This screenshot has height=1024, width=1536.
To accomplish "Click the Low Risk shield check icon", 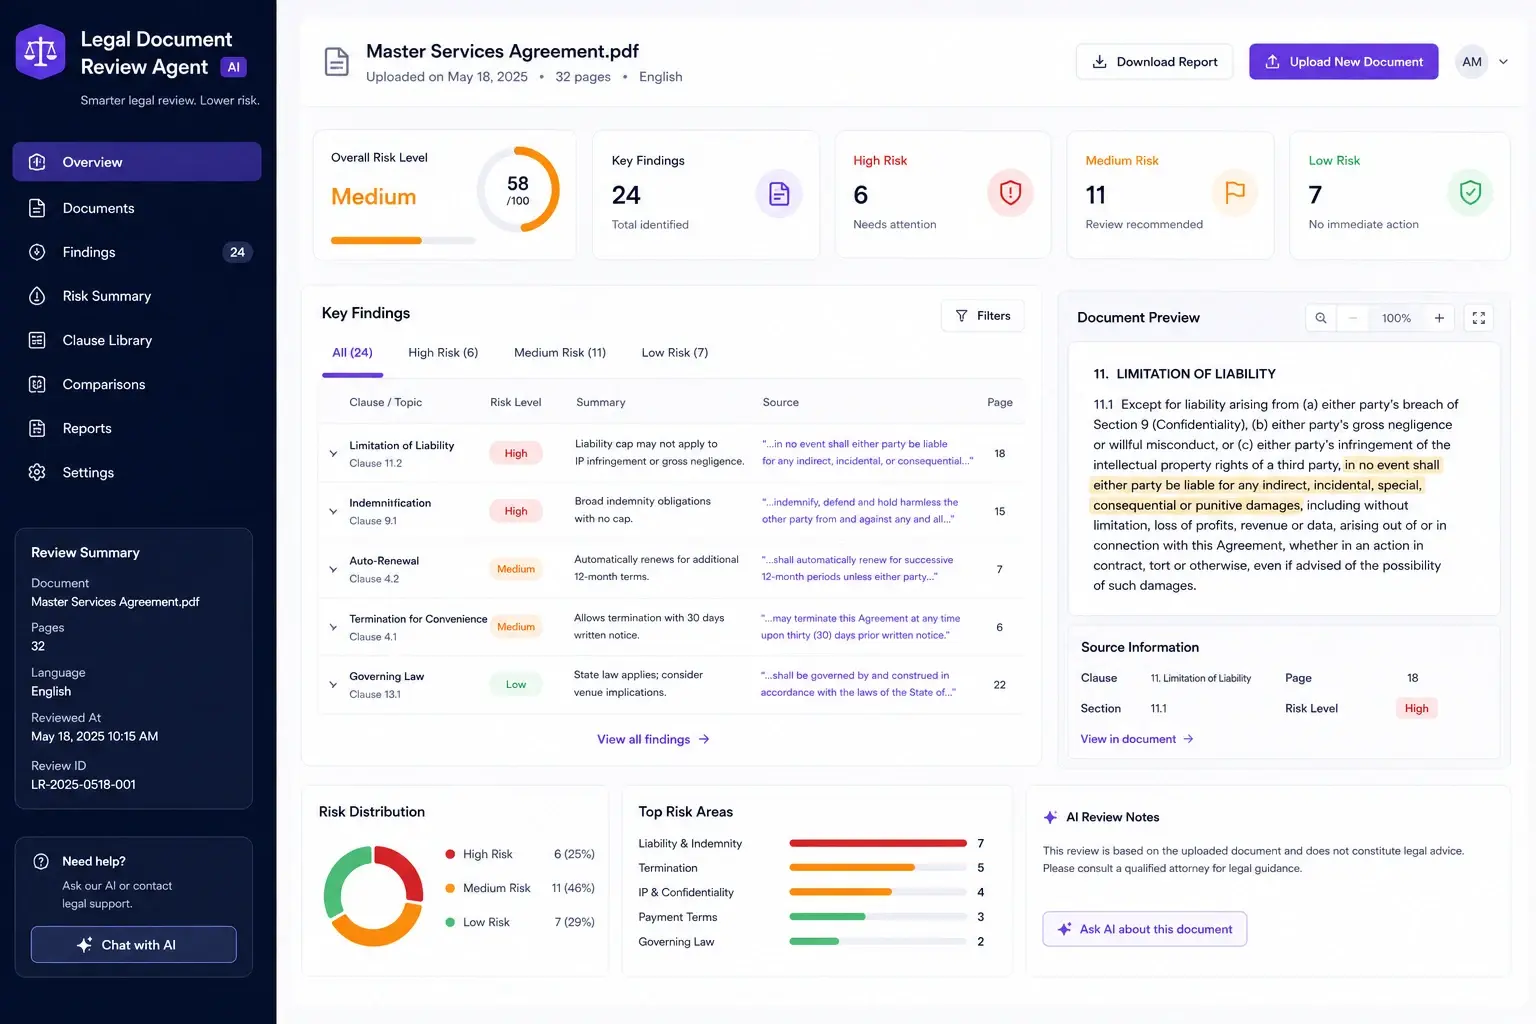I will tap(1470, 192).
